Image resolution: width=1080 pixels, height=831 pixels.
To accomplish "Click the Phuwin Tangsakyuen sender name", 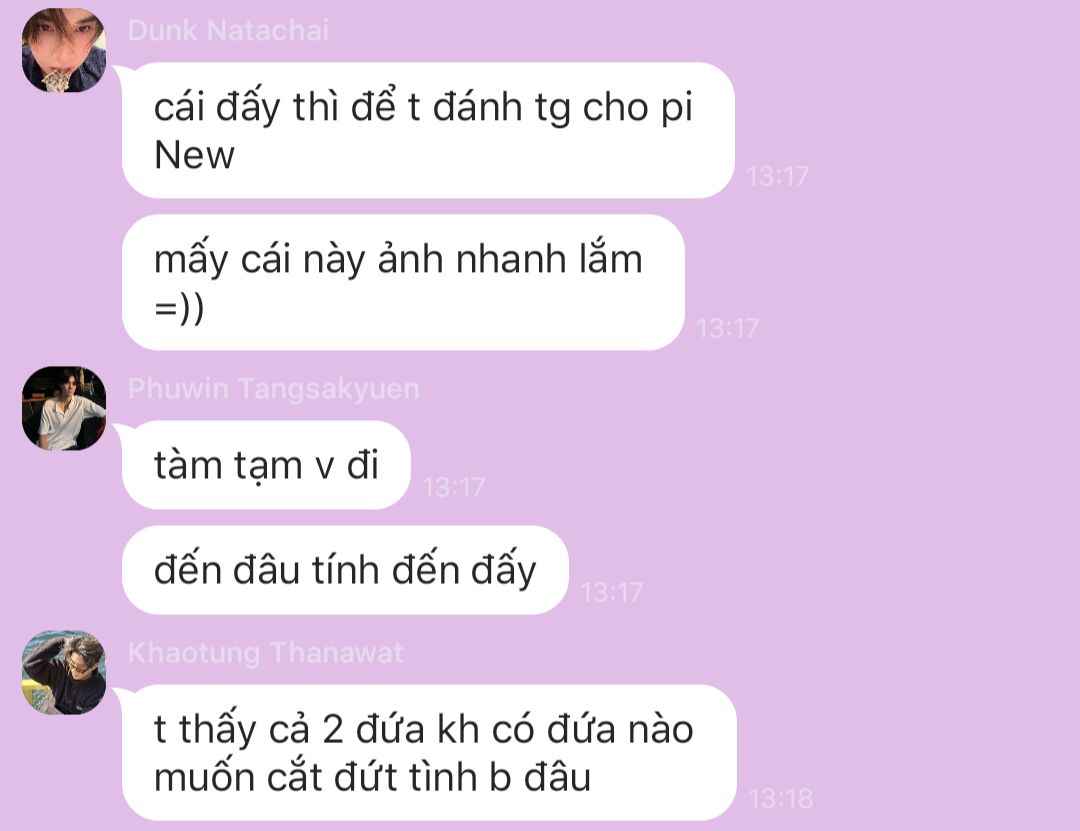I will click(x=273, y=389).
